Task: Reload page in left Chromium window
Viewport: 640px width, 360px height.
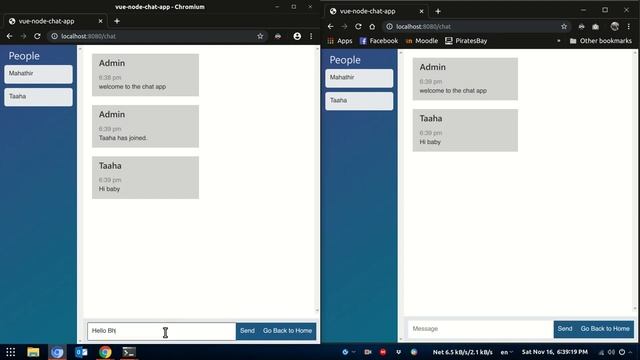Action: pyautogui.click(x=37, y=36)
